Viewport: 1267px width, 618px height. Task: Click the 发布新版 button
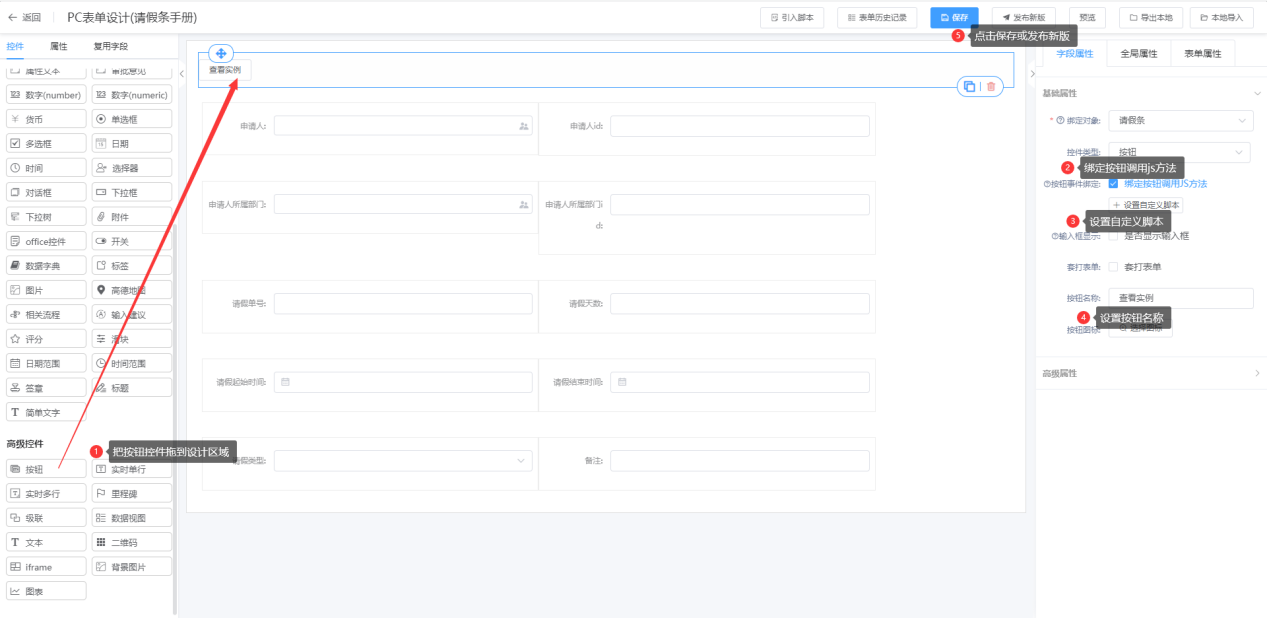pos(1024,17)
